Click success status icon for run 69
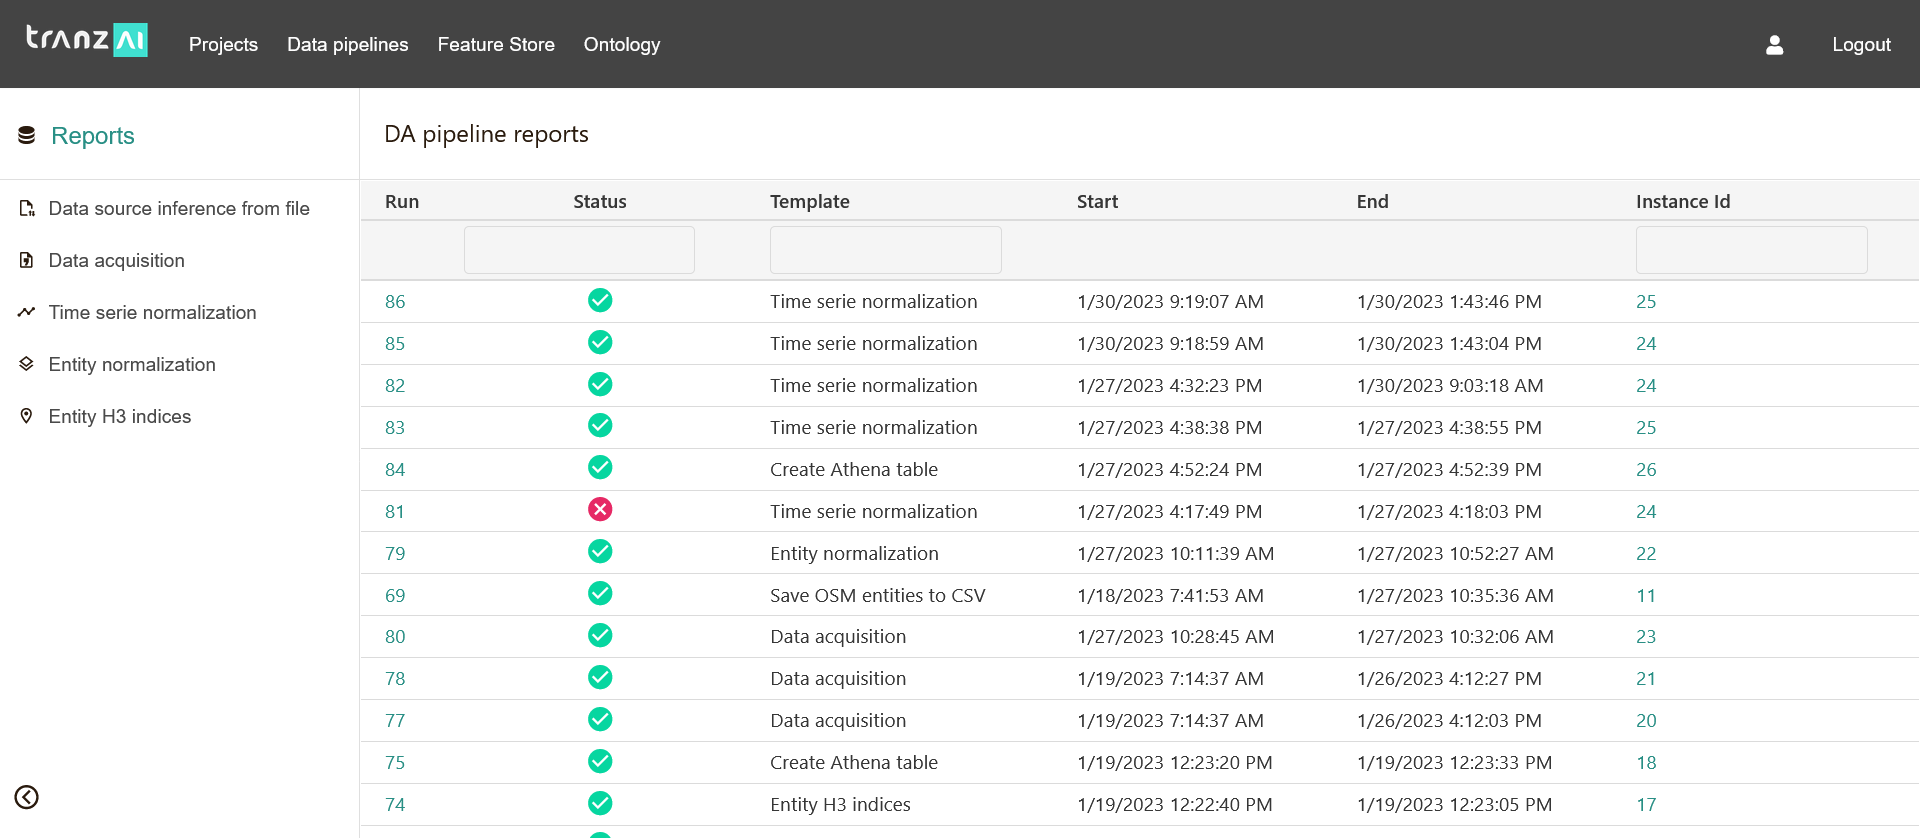This screenshot has width=1920, height=838. pos(600,594)
